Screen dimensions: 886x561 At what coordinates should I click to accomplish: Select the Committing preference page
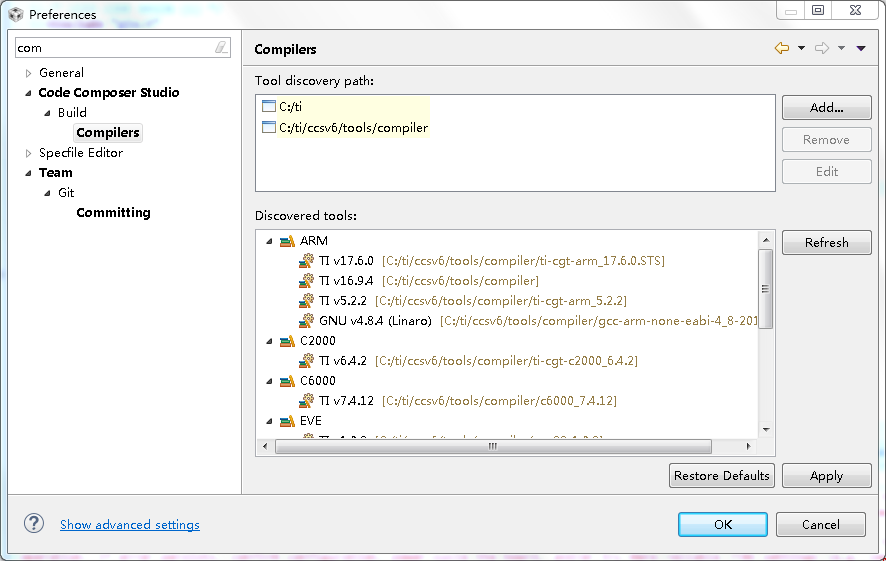[x=113, y=213]
